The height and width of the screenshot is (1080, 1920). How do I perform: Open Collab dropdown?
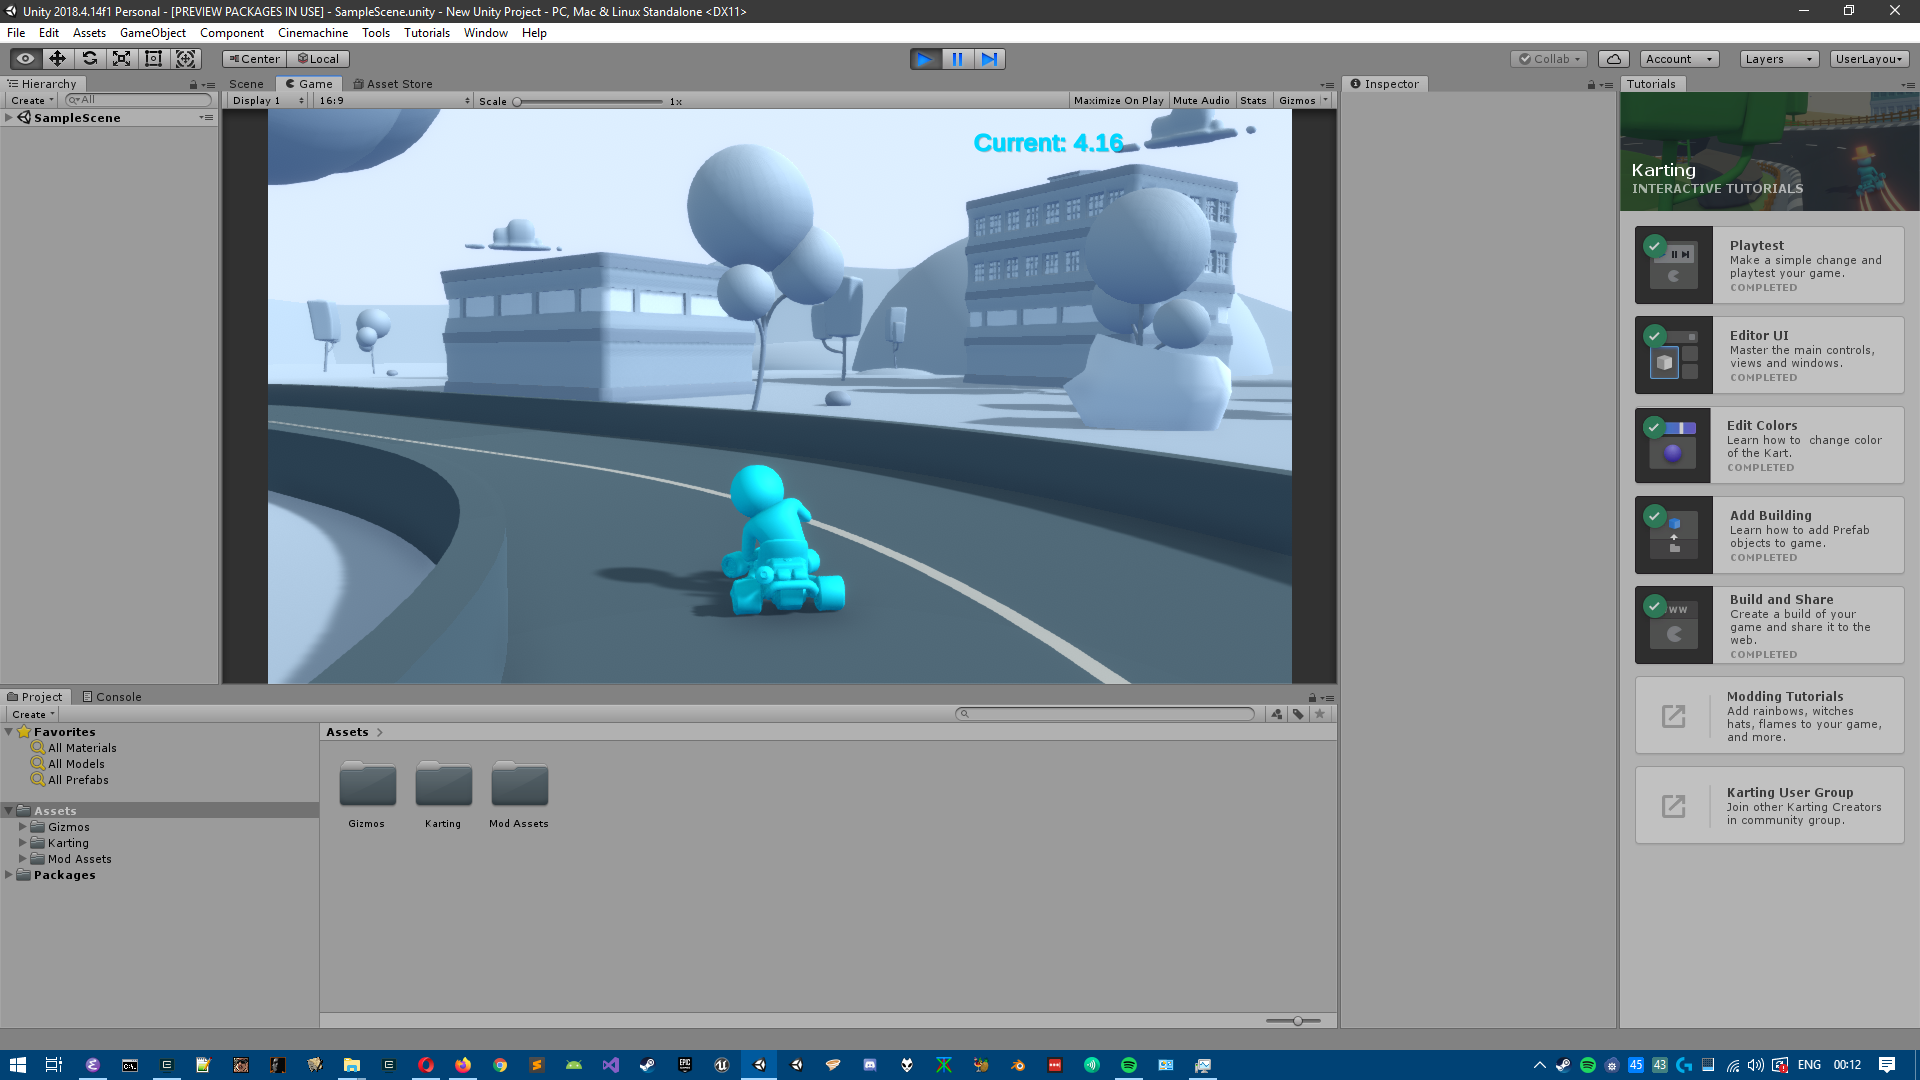click(x=1549, y=59)
